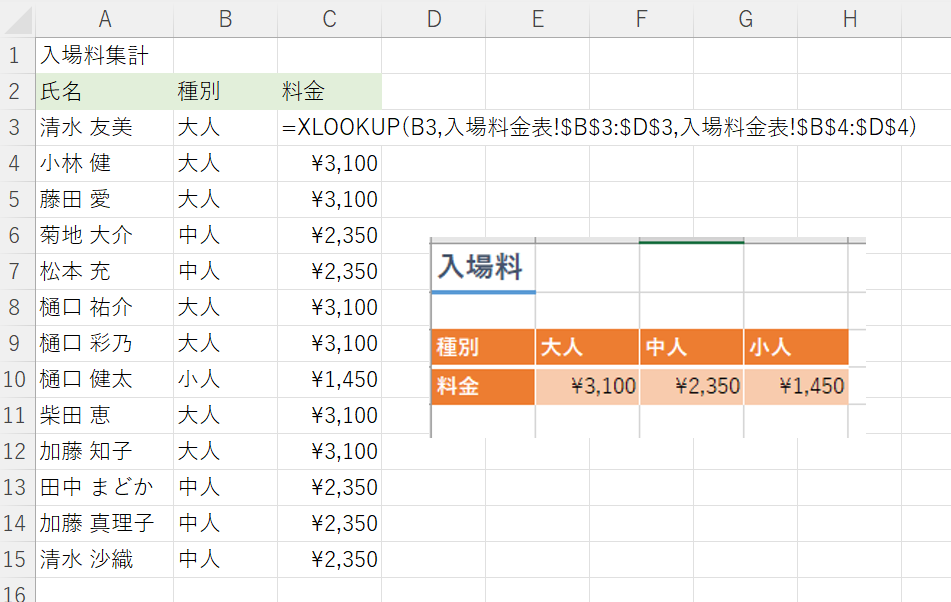This screenshot has height=602, width=951.
Task: Select the name cell 加藤 真理子
Action: click(104, 523)
